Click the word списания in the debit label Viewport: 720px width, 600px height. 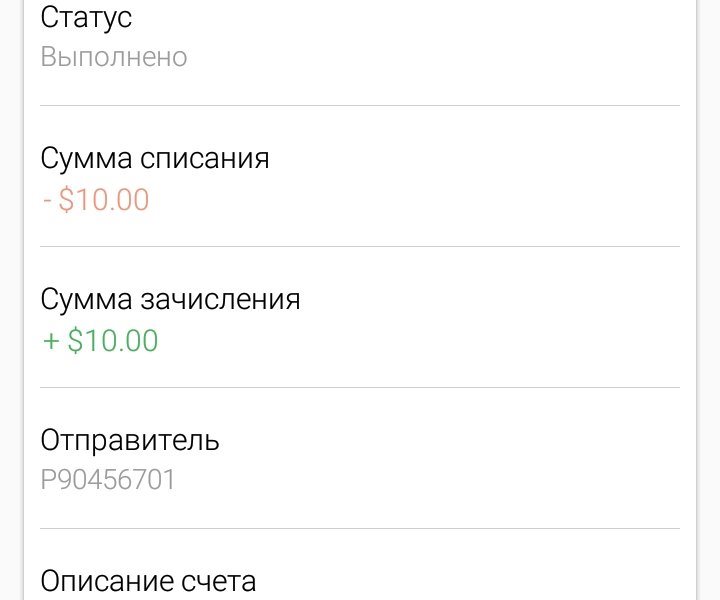click(x=205, y=159)
